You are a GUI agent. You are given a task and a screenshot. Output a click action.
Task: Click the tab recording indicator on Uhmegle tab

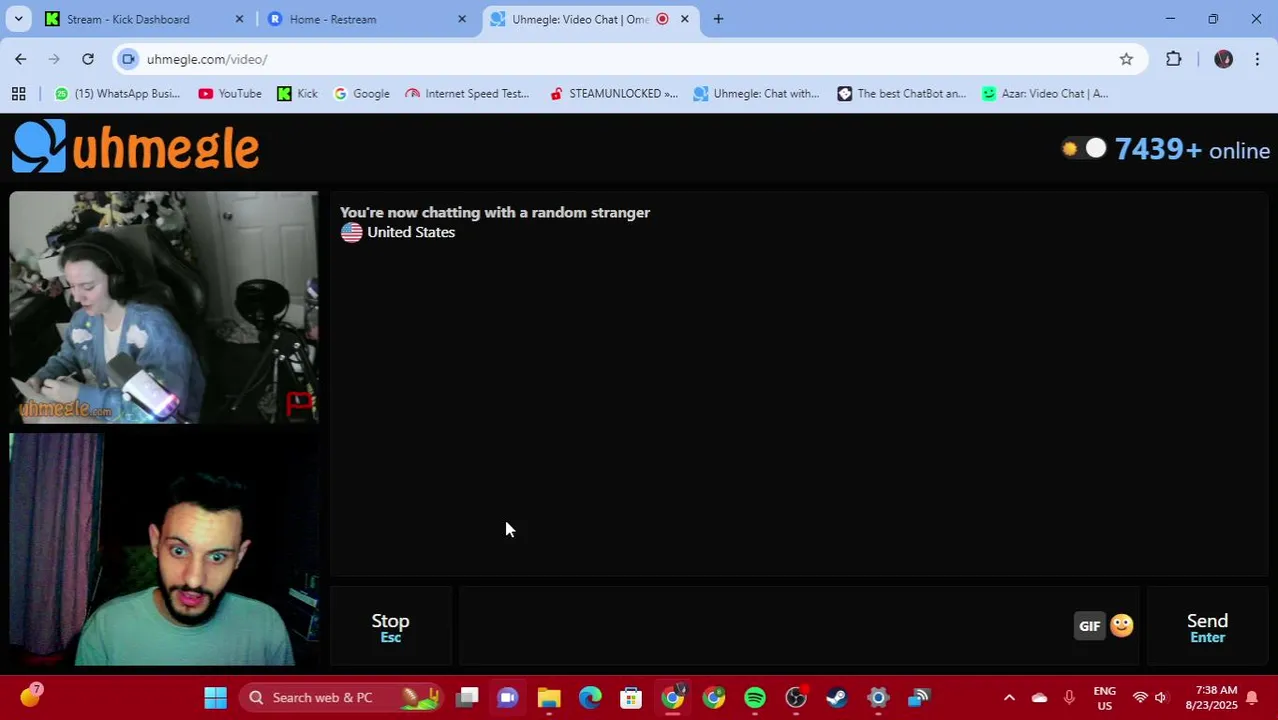662,19
